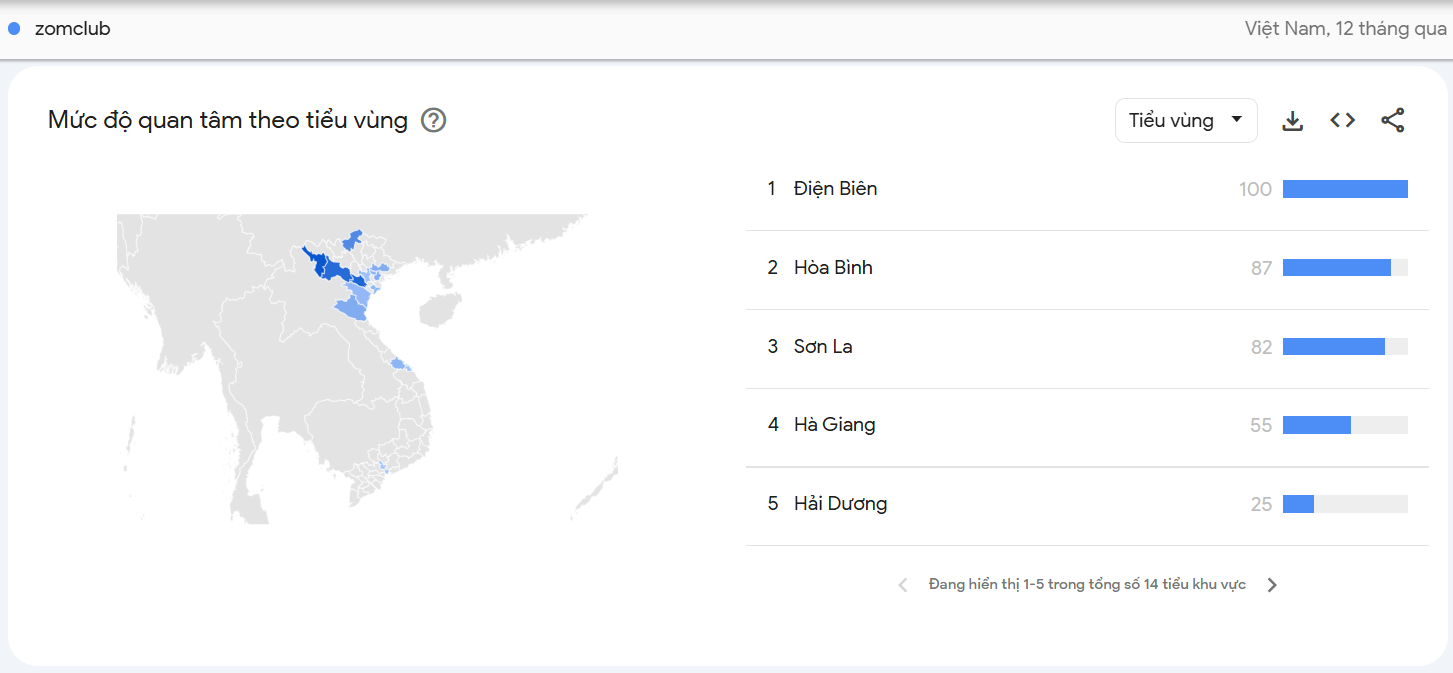Go to next page of subregions
The height and width of the screenshot is (673, 1453).
1272,585
